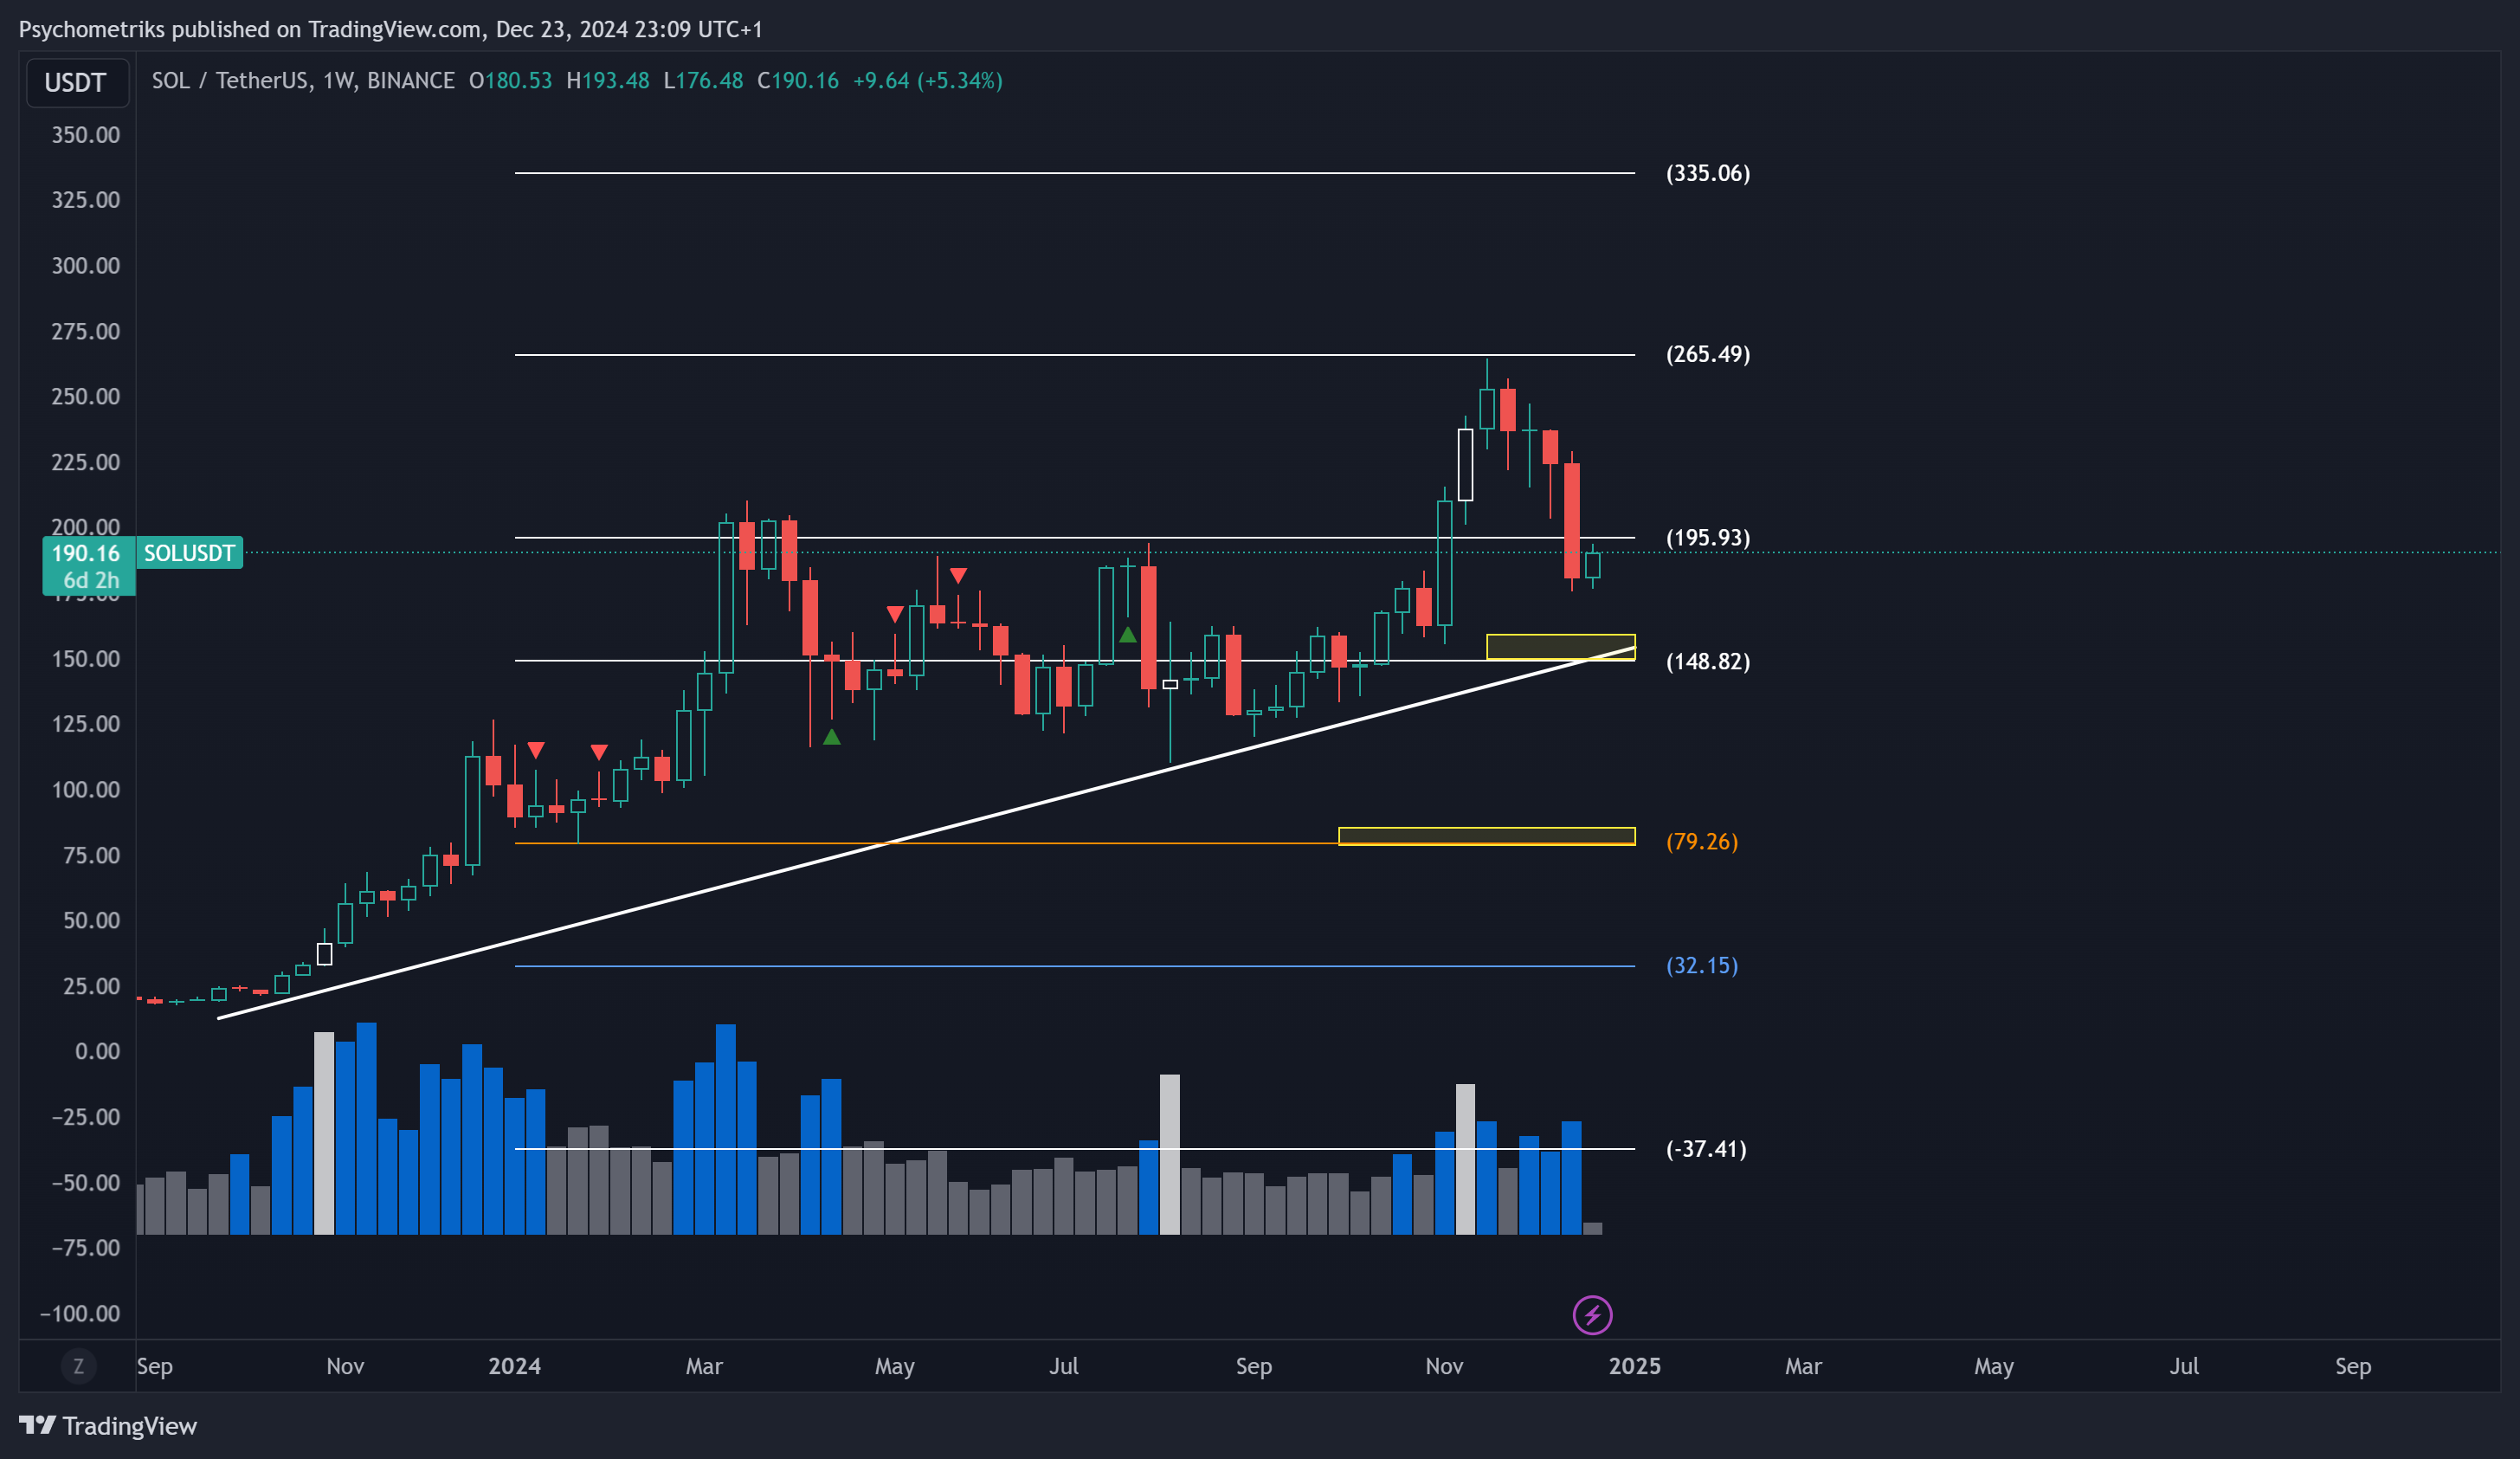
Task: Click the 350.00 price scale label
Action: coord(85,135)
